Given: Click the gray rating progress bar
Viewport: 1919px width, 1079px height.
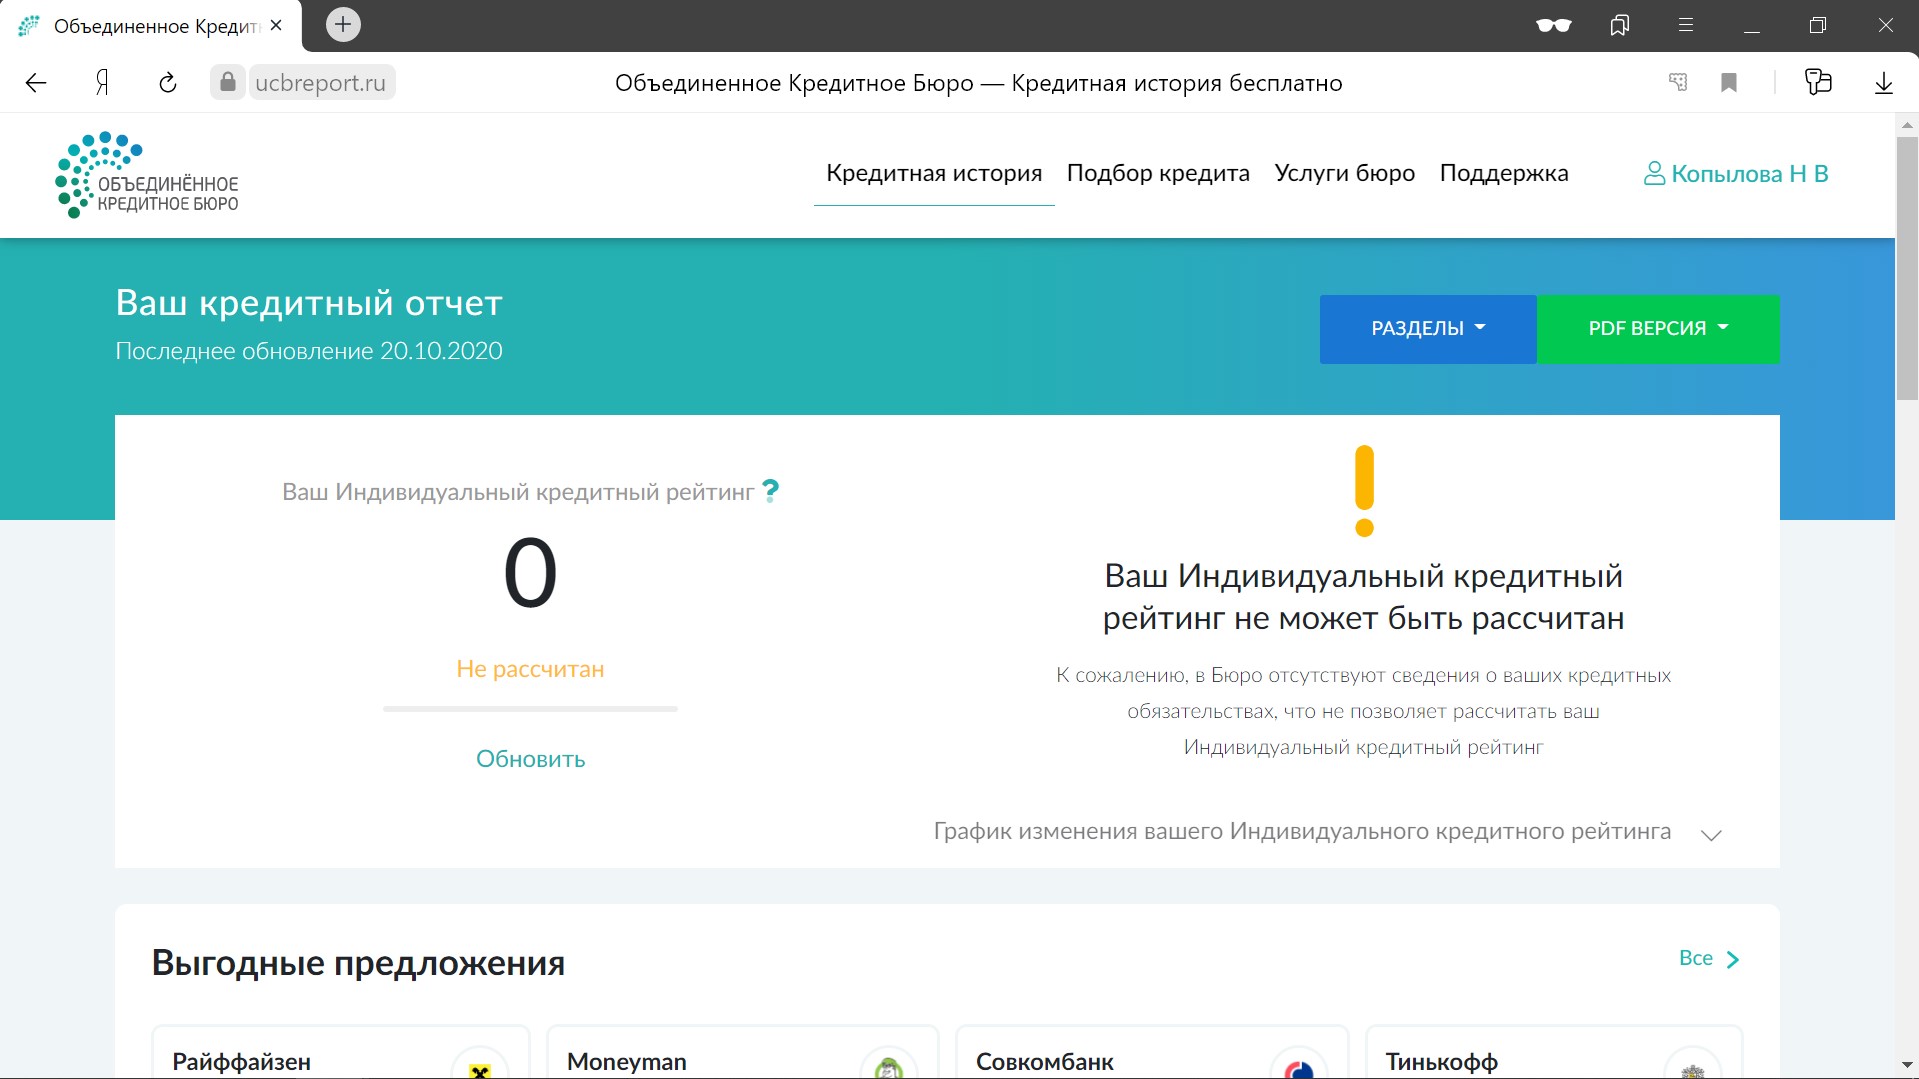Looking at the screenshot, I should [x=530, y=709].
